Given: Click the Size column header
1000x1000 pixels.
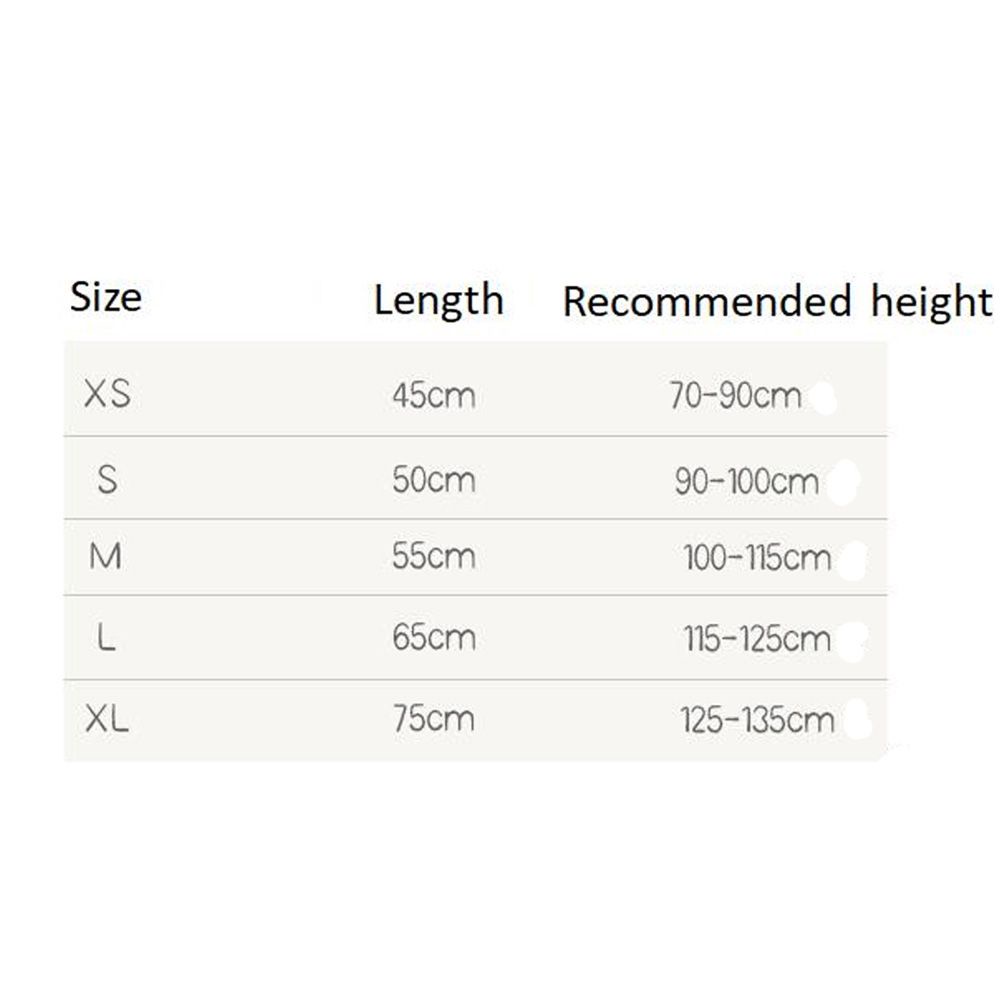Looking at the screenshot, I should 106,297.
